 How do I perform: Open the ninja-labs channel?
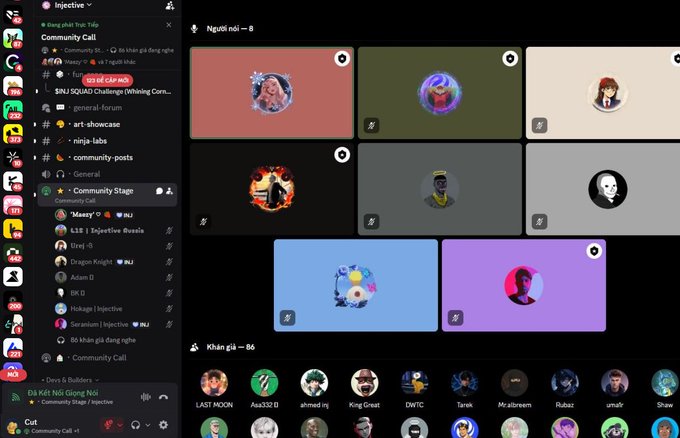click(107, 141)
